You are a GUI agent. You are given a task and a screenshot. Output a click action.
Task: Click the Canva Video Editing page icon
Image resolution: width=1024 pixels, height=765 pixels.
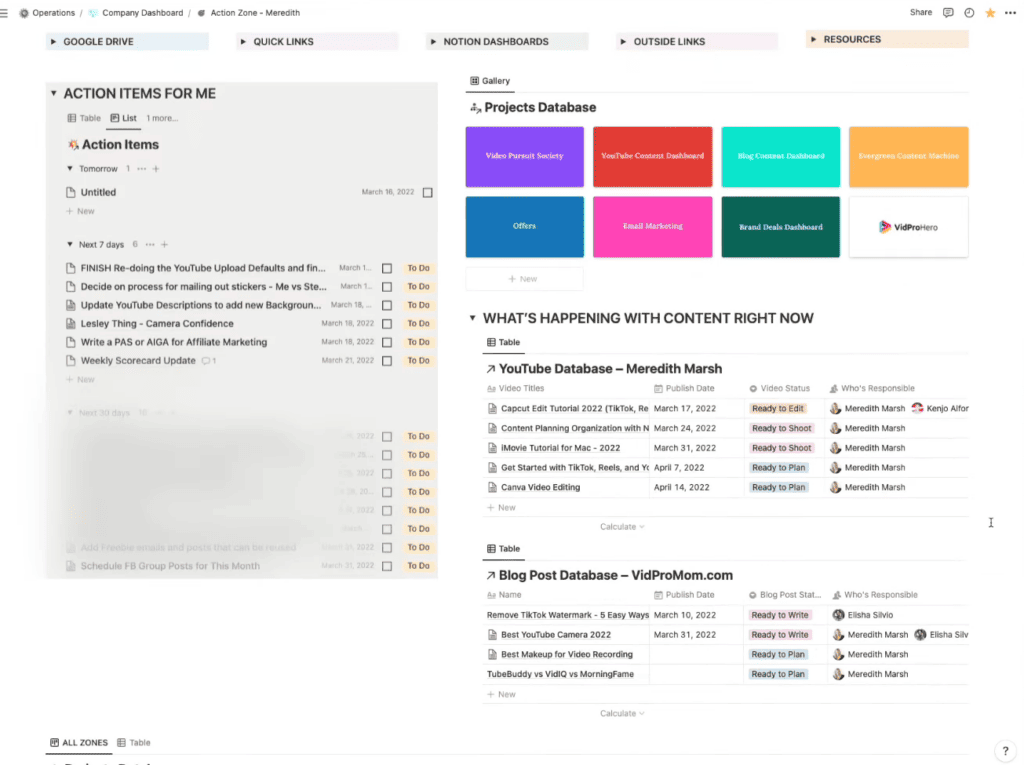click(x=492, y=487)
